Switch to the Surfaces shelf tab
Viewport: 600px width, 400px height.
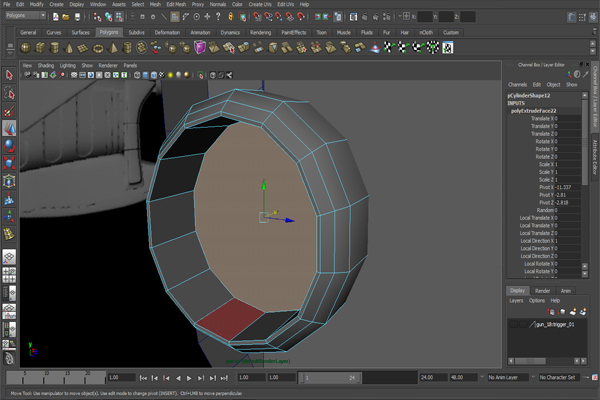pyautogui.click(x=80, y=33)
